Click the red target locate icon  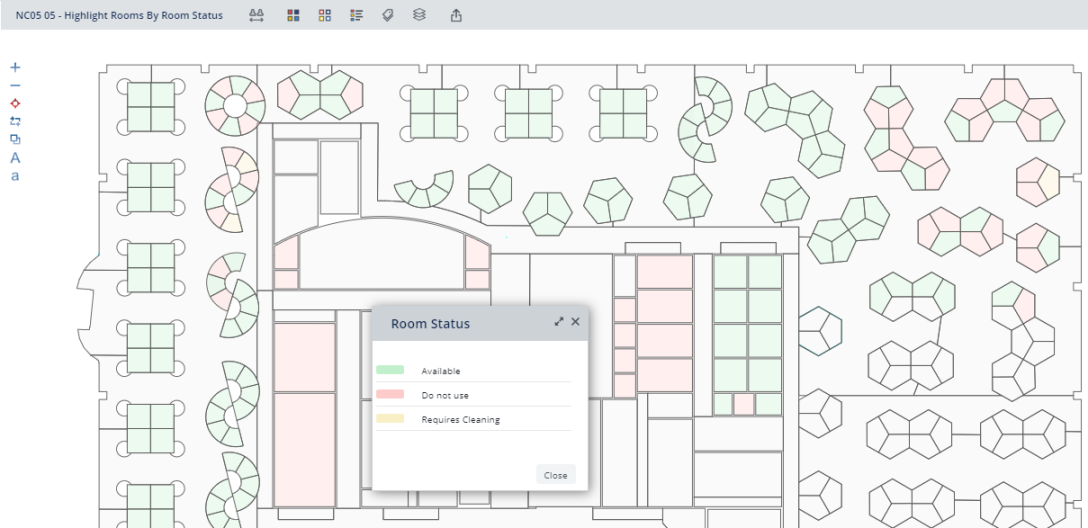pos(15,103)
